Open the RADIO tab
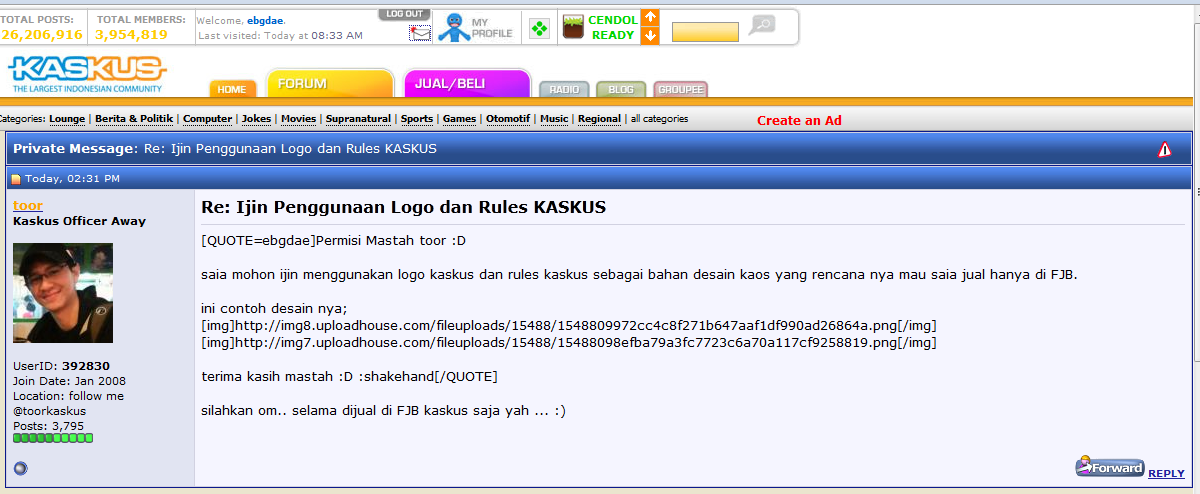The width and height of the screenshot is (1200, 494). click(x=565, y=89)
